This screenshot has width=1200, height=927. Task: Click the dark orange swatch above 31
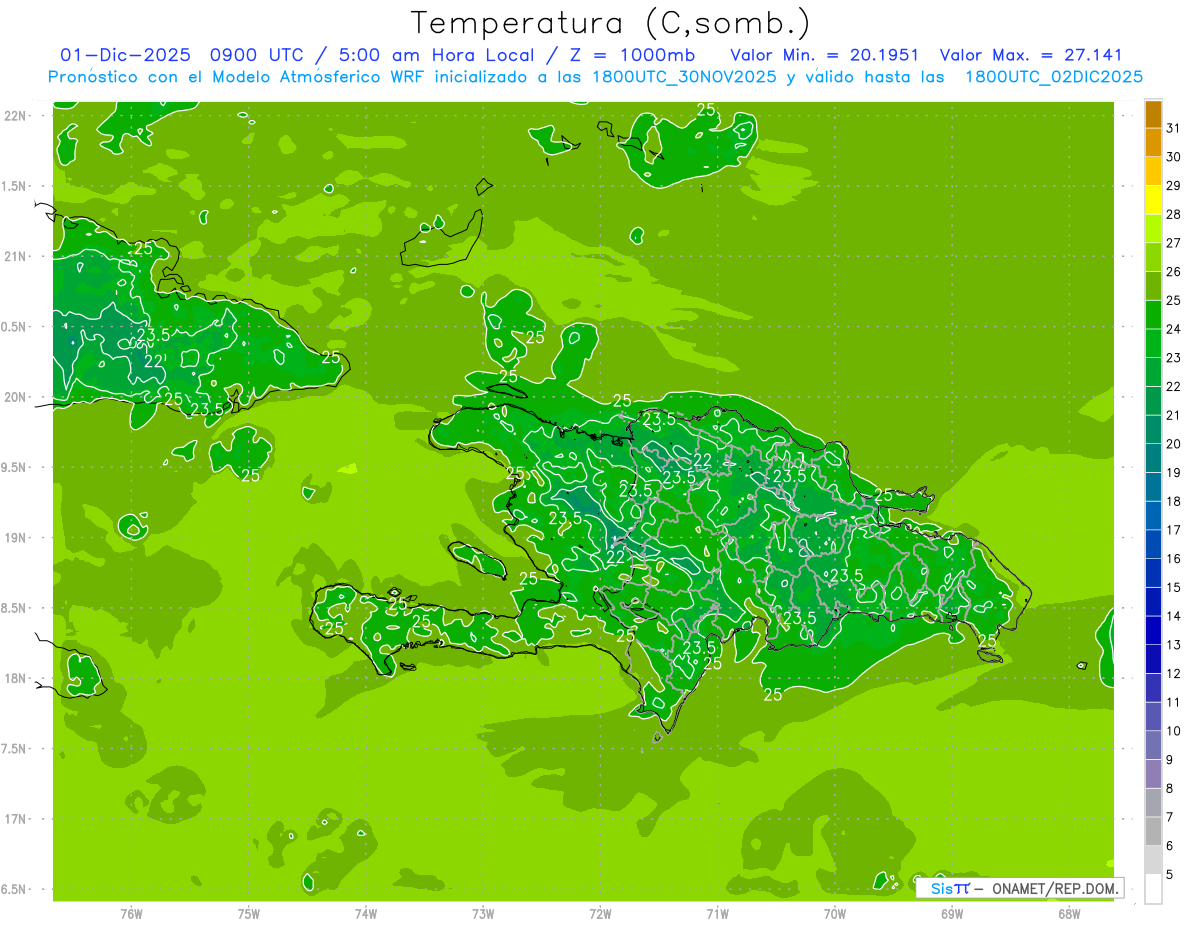point(1153,114)
